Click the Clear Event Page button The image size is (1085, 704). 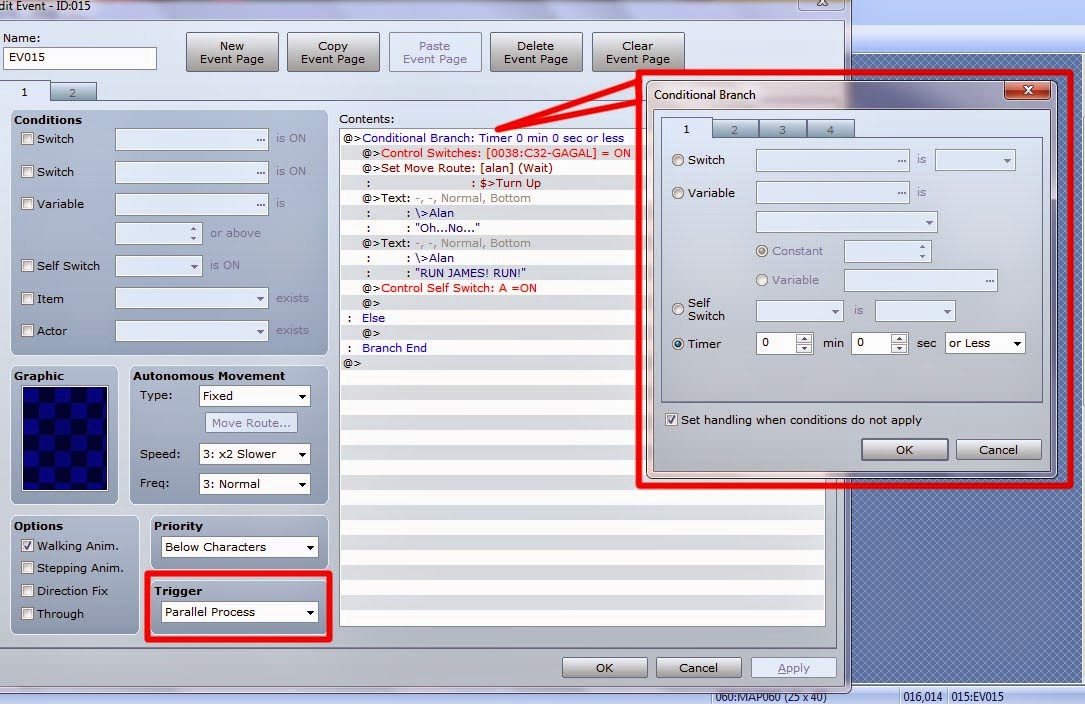637,53
